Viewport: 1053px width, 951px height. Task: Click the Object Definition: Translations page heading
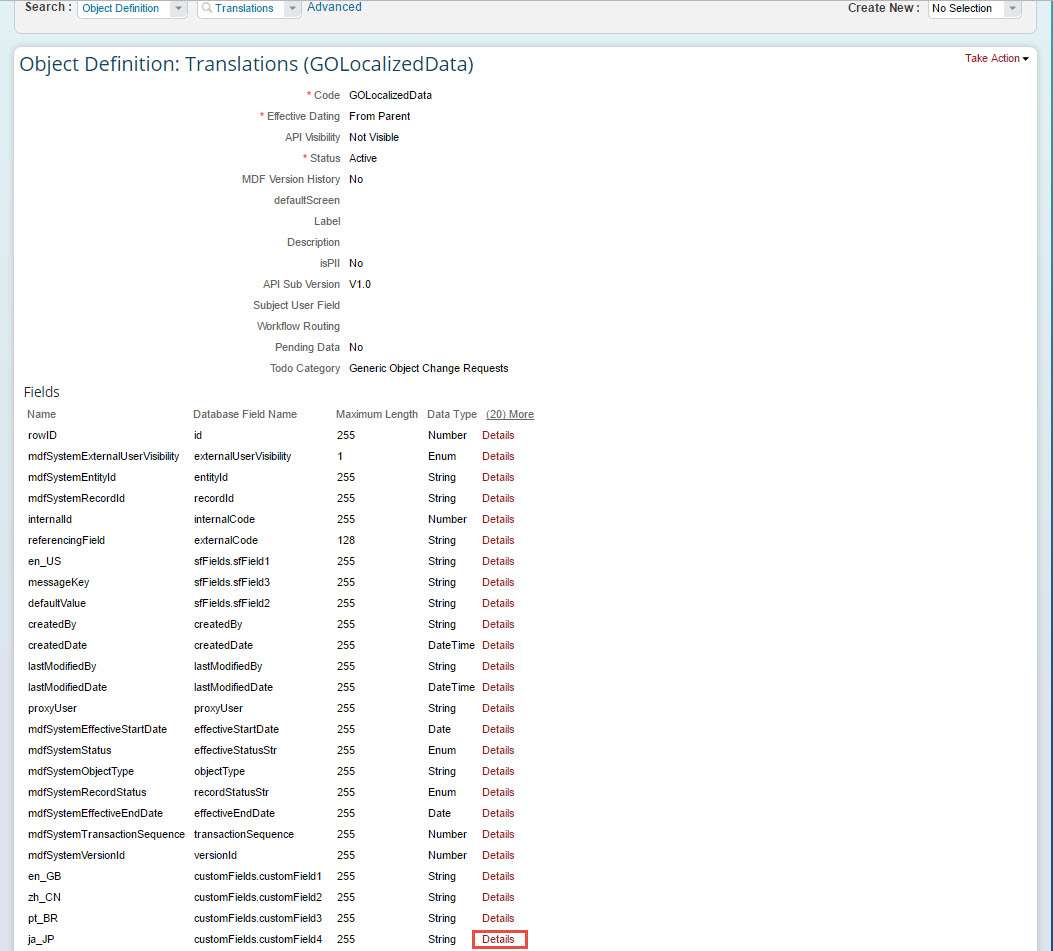click(246, 64)
